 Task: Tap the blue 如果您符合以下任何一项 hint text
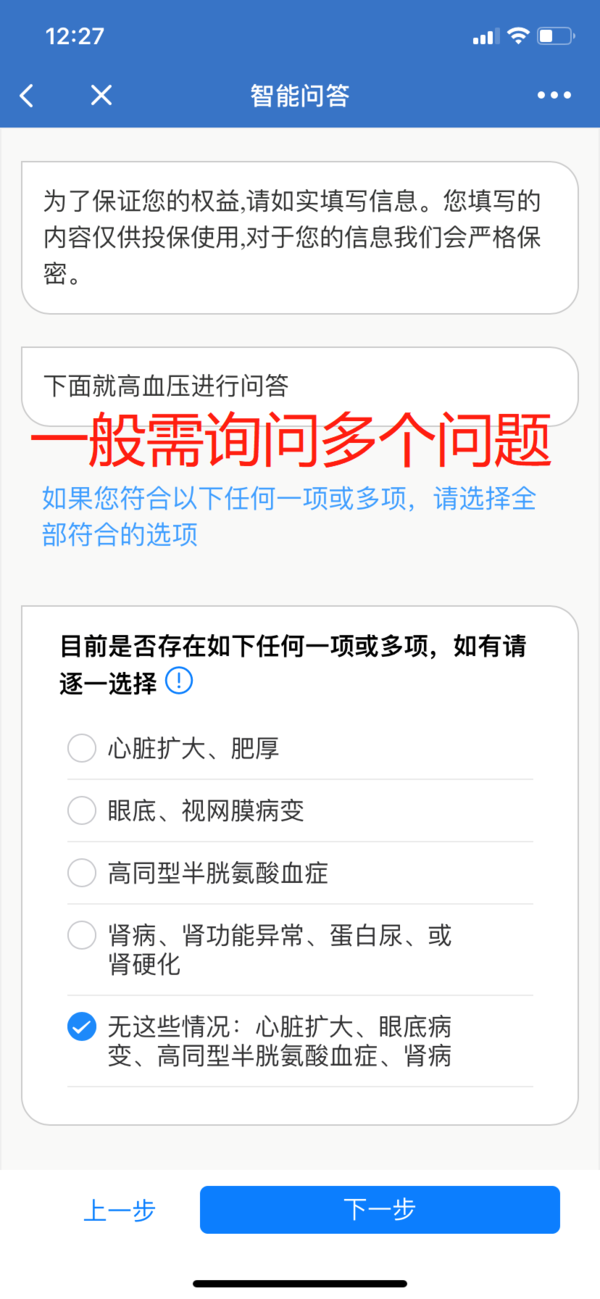(x=289, y=516)
